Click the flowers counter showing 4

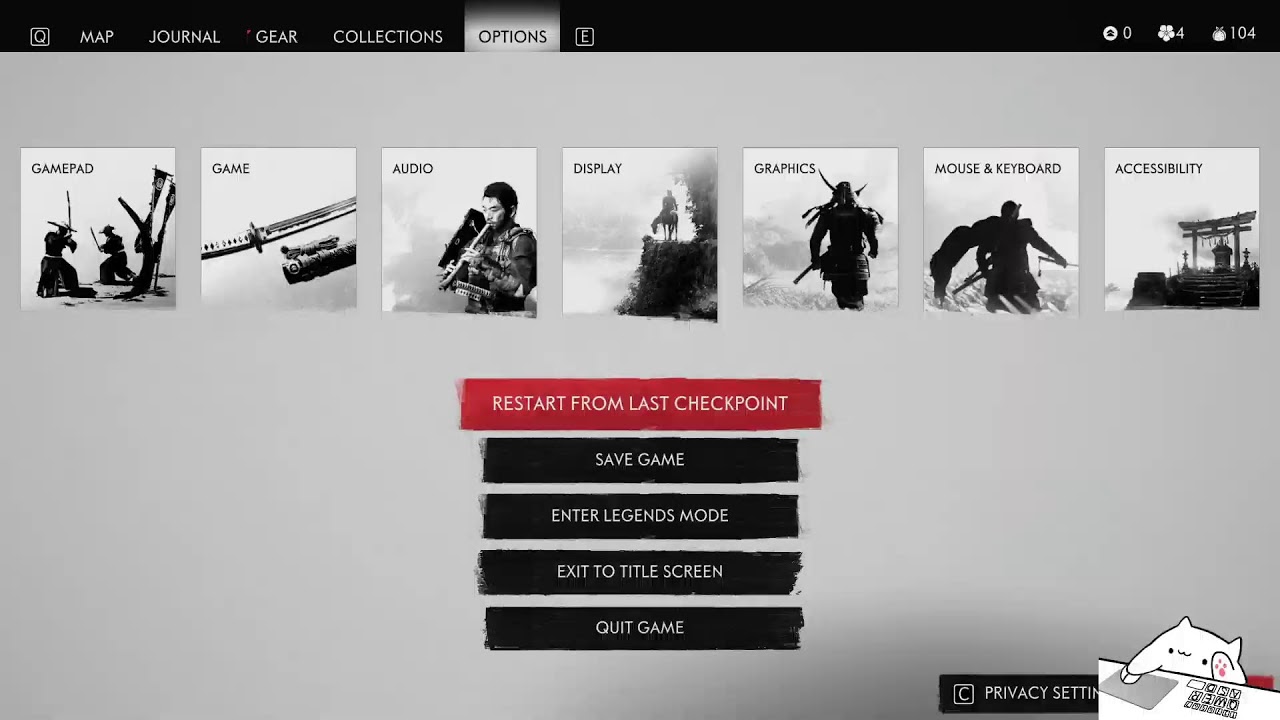(1171, 33)
